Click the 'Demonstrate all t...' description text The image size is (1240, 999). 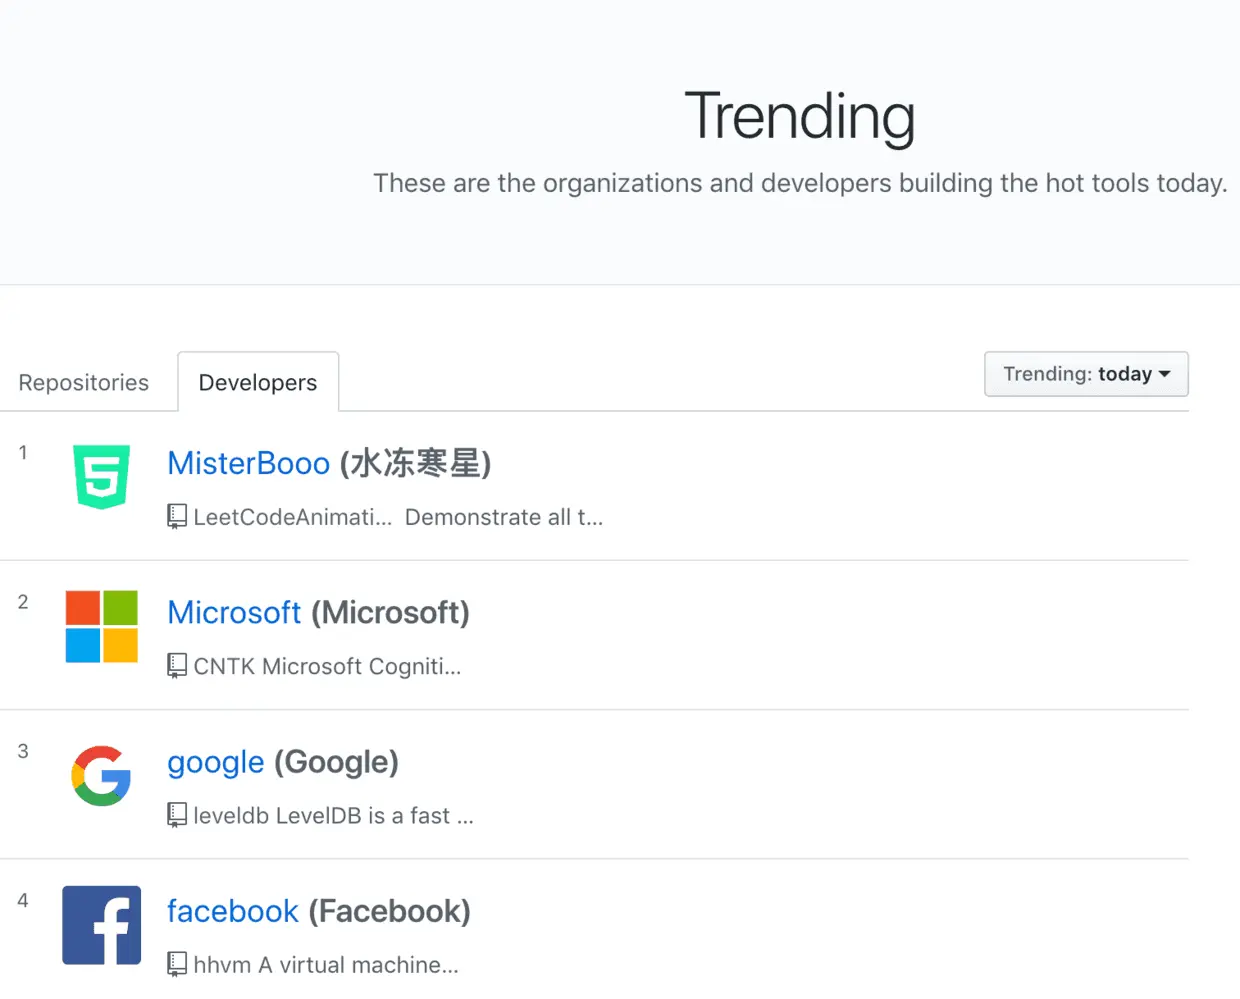(x=504, y=517)
